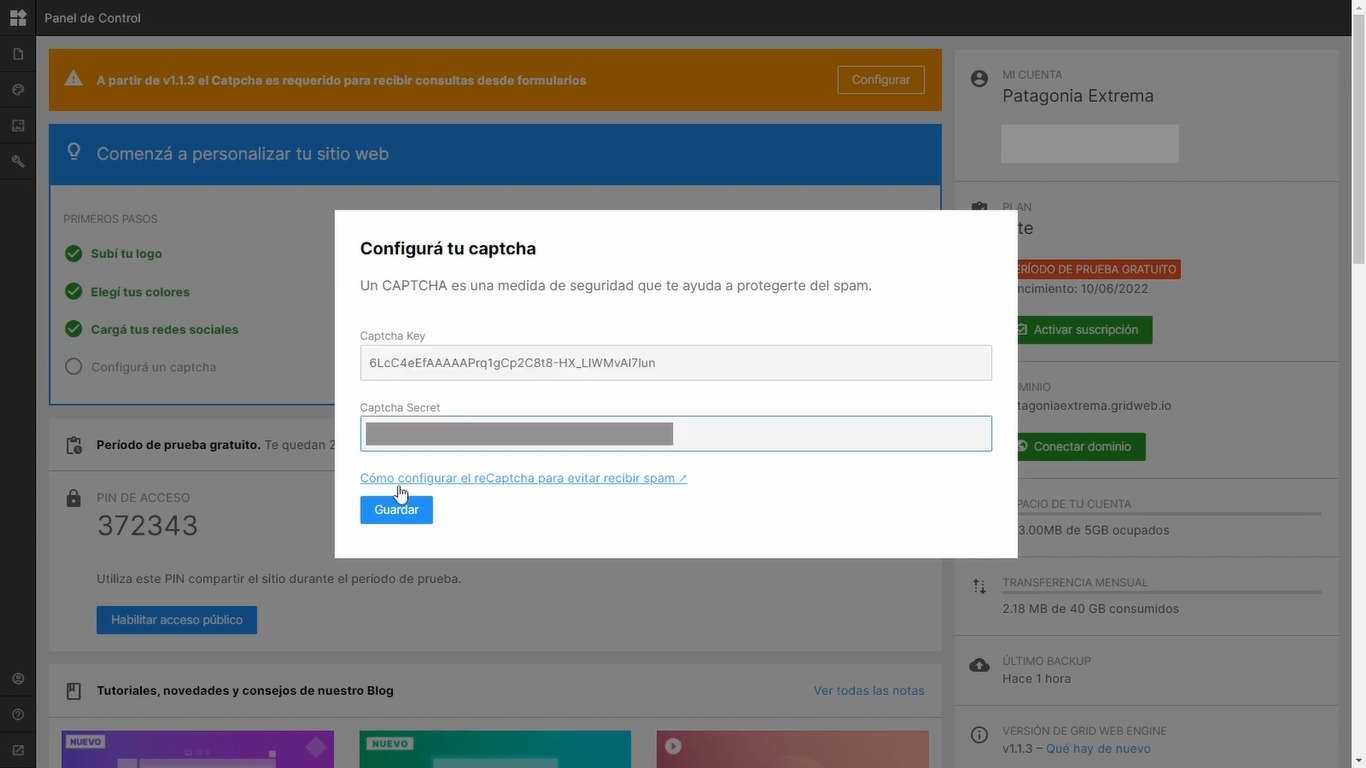This screenshot has height=768, width=1366.
Task: Click the 'Elegí tus colores' completed step
Action: [140, 292]
